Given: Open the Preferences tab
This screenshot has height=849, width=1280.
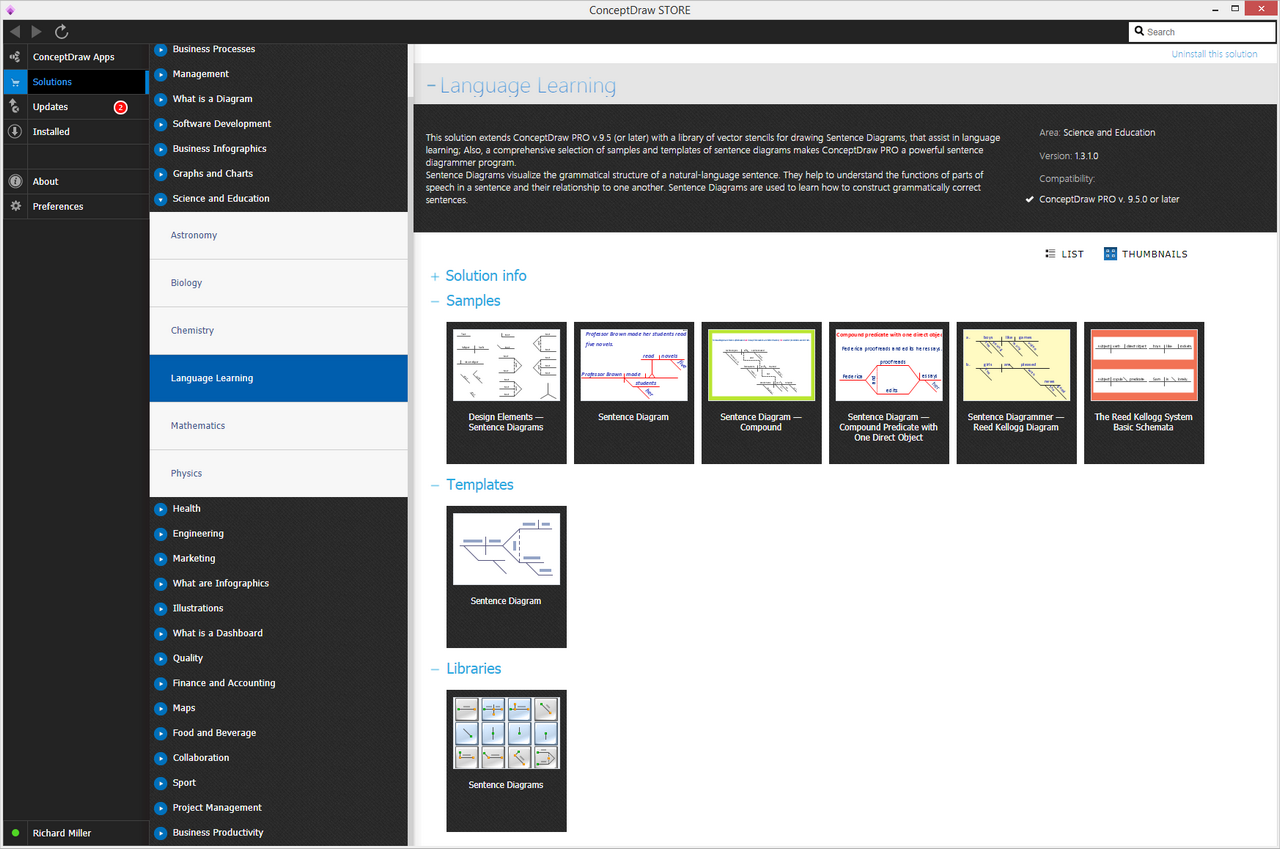Looking at the screenshot, I should click(74, 207).
